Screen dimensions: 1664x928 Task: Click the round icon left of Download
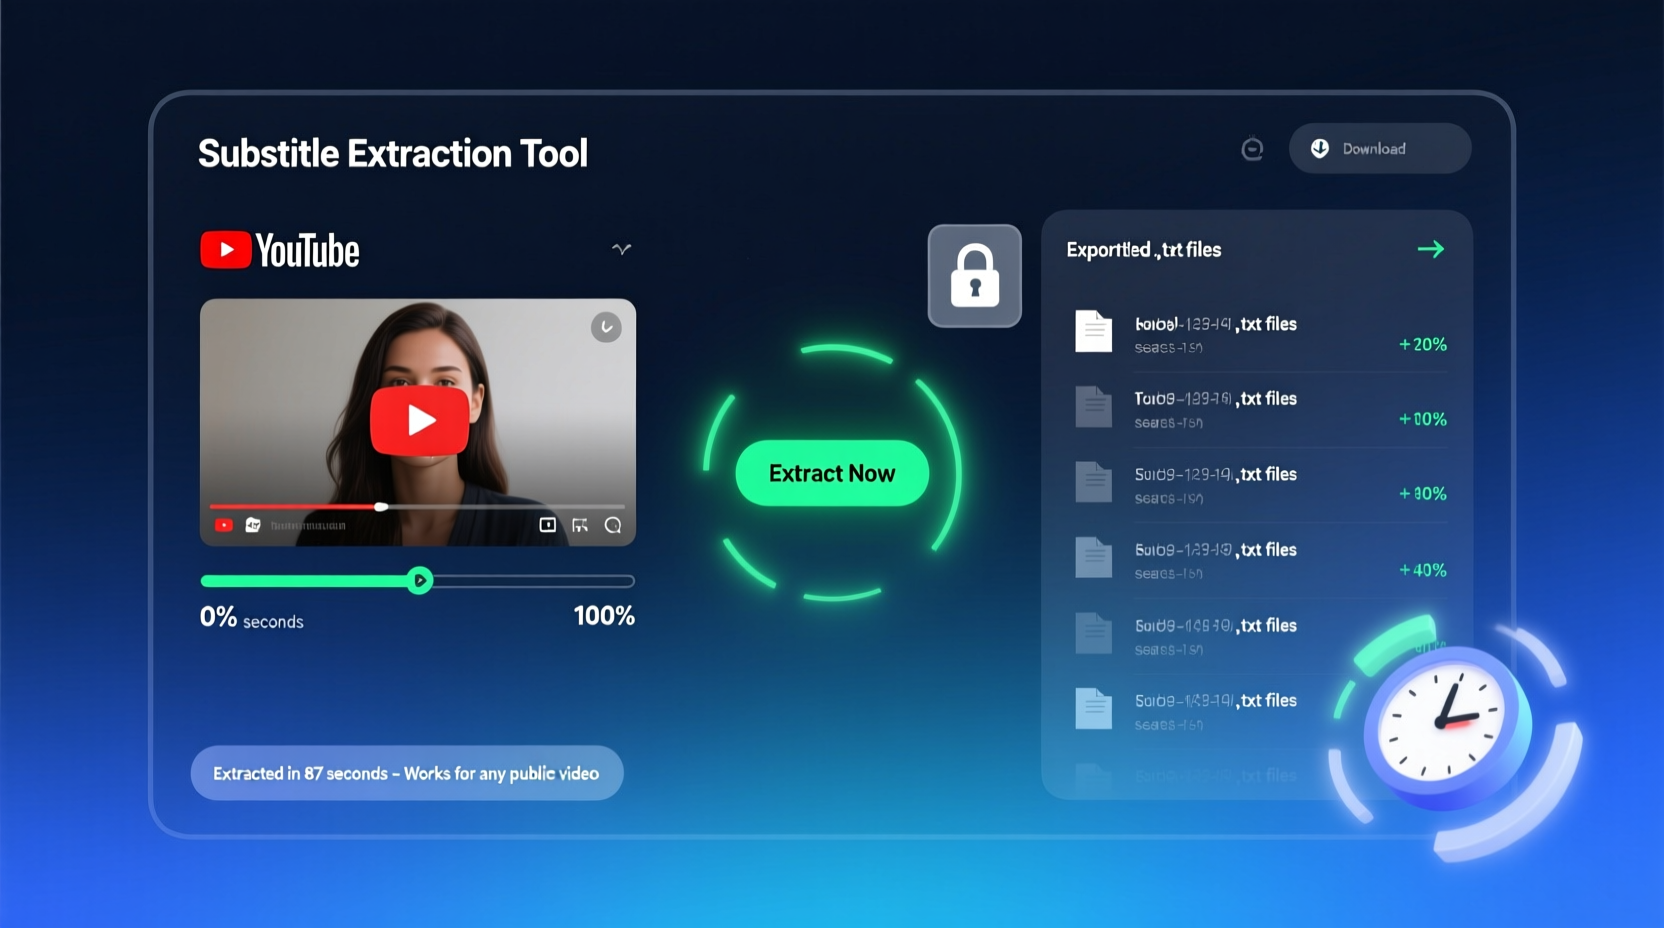point(1252,149)
